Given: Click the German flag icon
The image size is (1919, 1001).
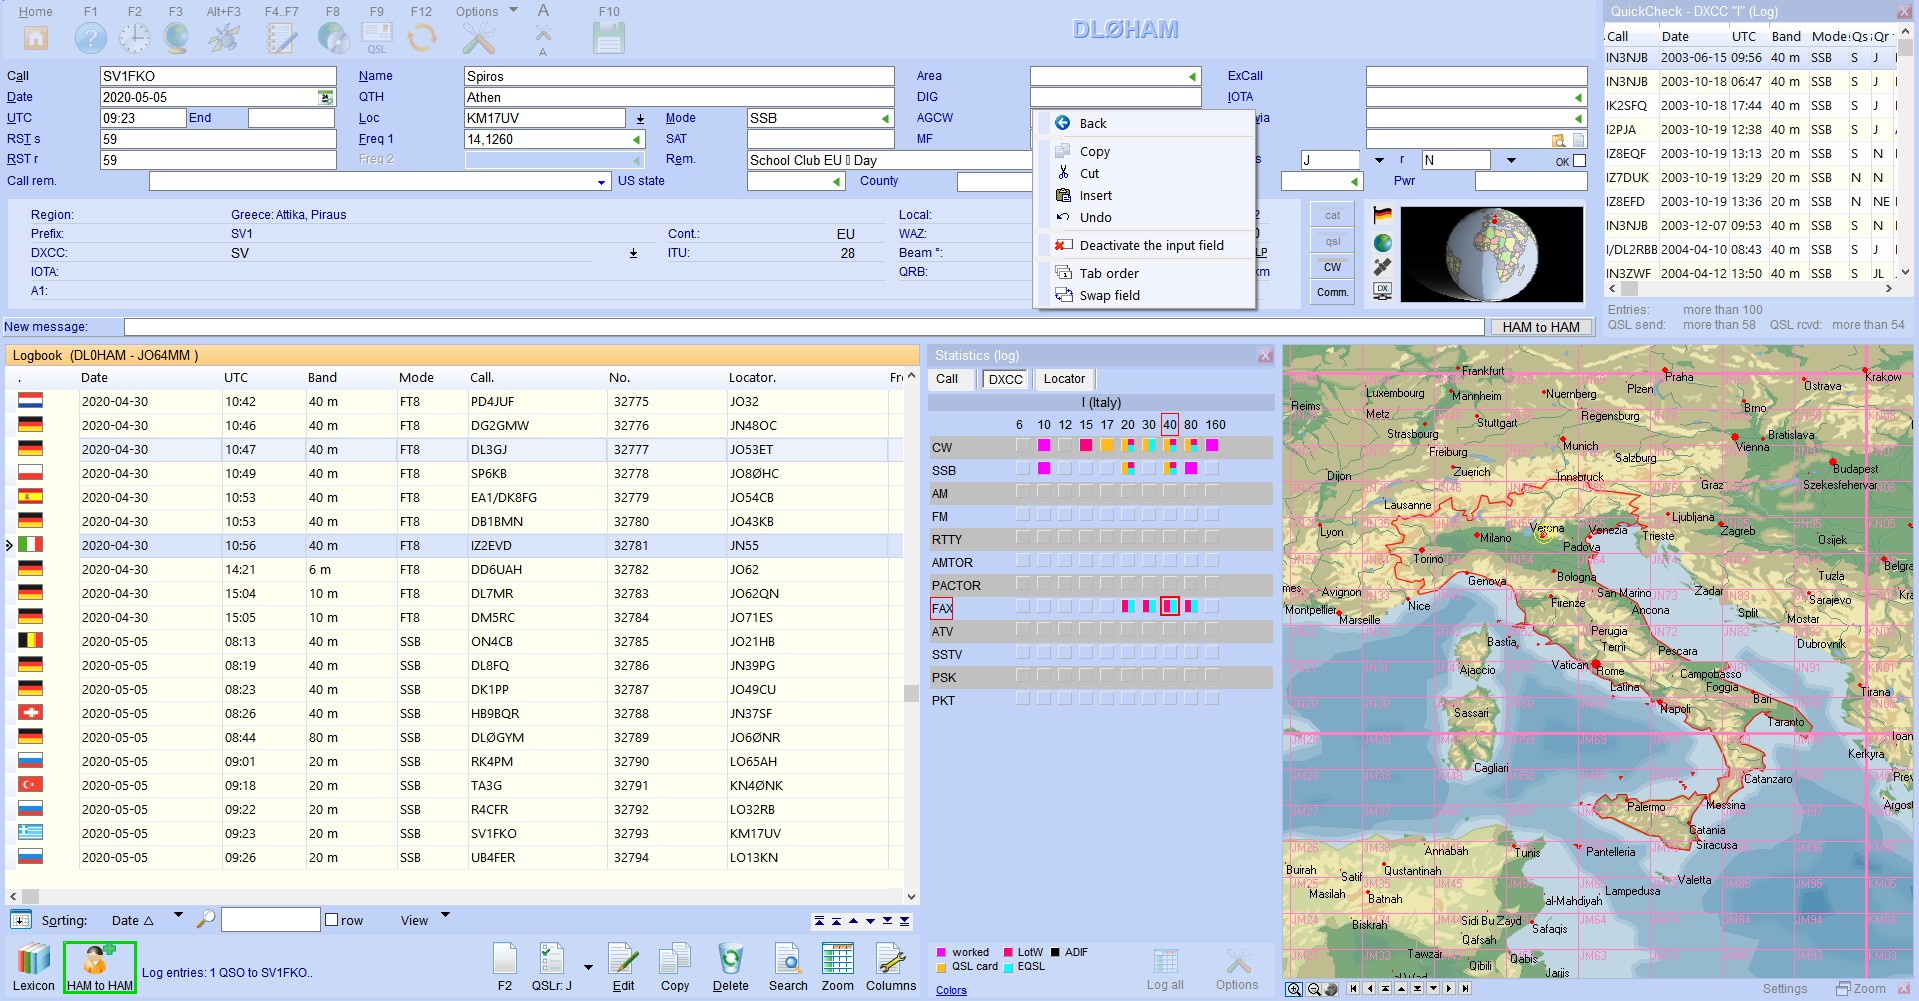Looking at the screenshot, I should pyautogui.click(x=1382, y=215).
